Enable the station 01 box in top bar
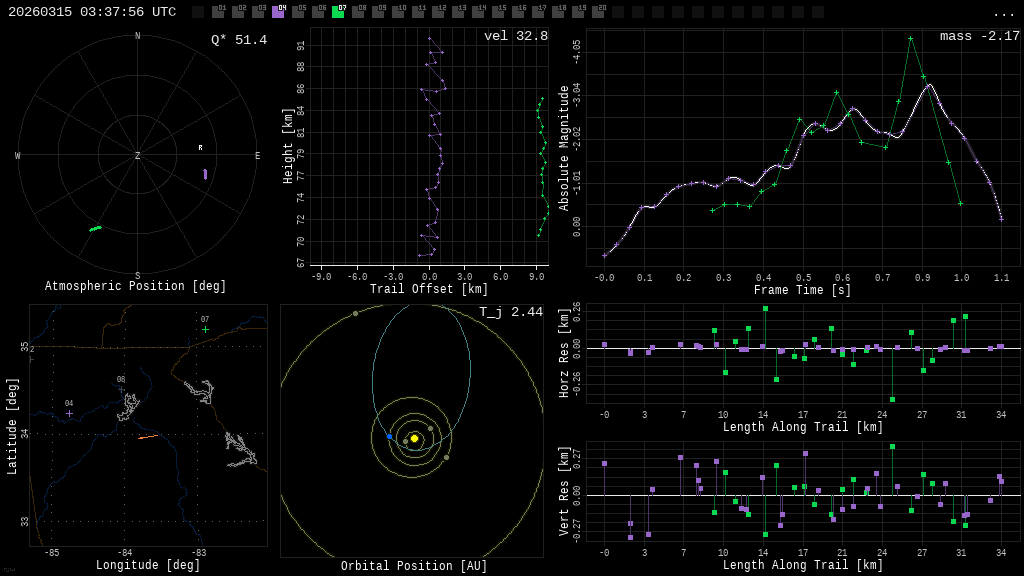Screen dimensions: 1024x576 tap(218, 12)
